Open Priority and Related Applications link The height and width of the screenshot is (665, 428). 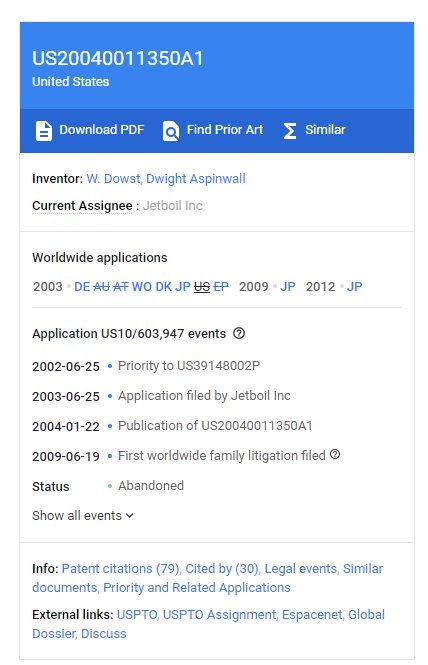(x=197, y=587)
